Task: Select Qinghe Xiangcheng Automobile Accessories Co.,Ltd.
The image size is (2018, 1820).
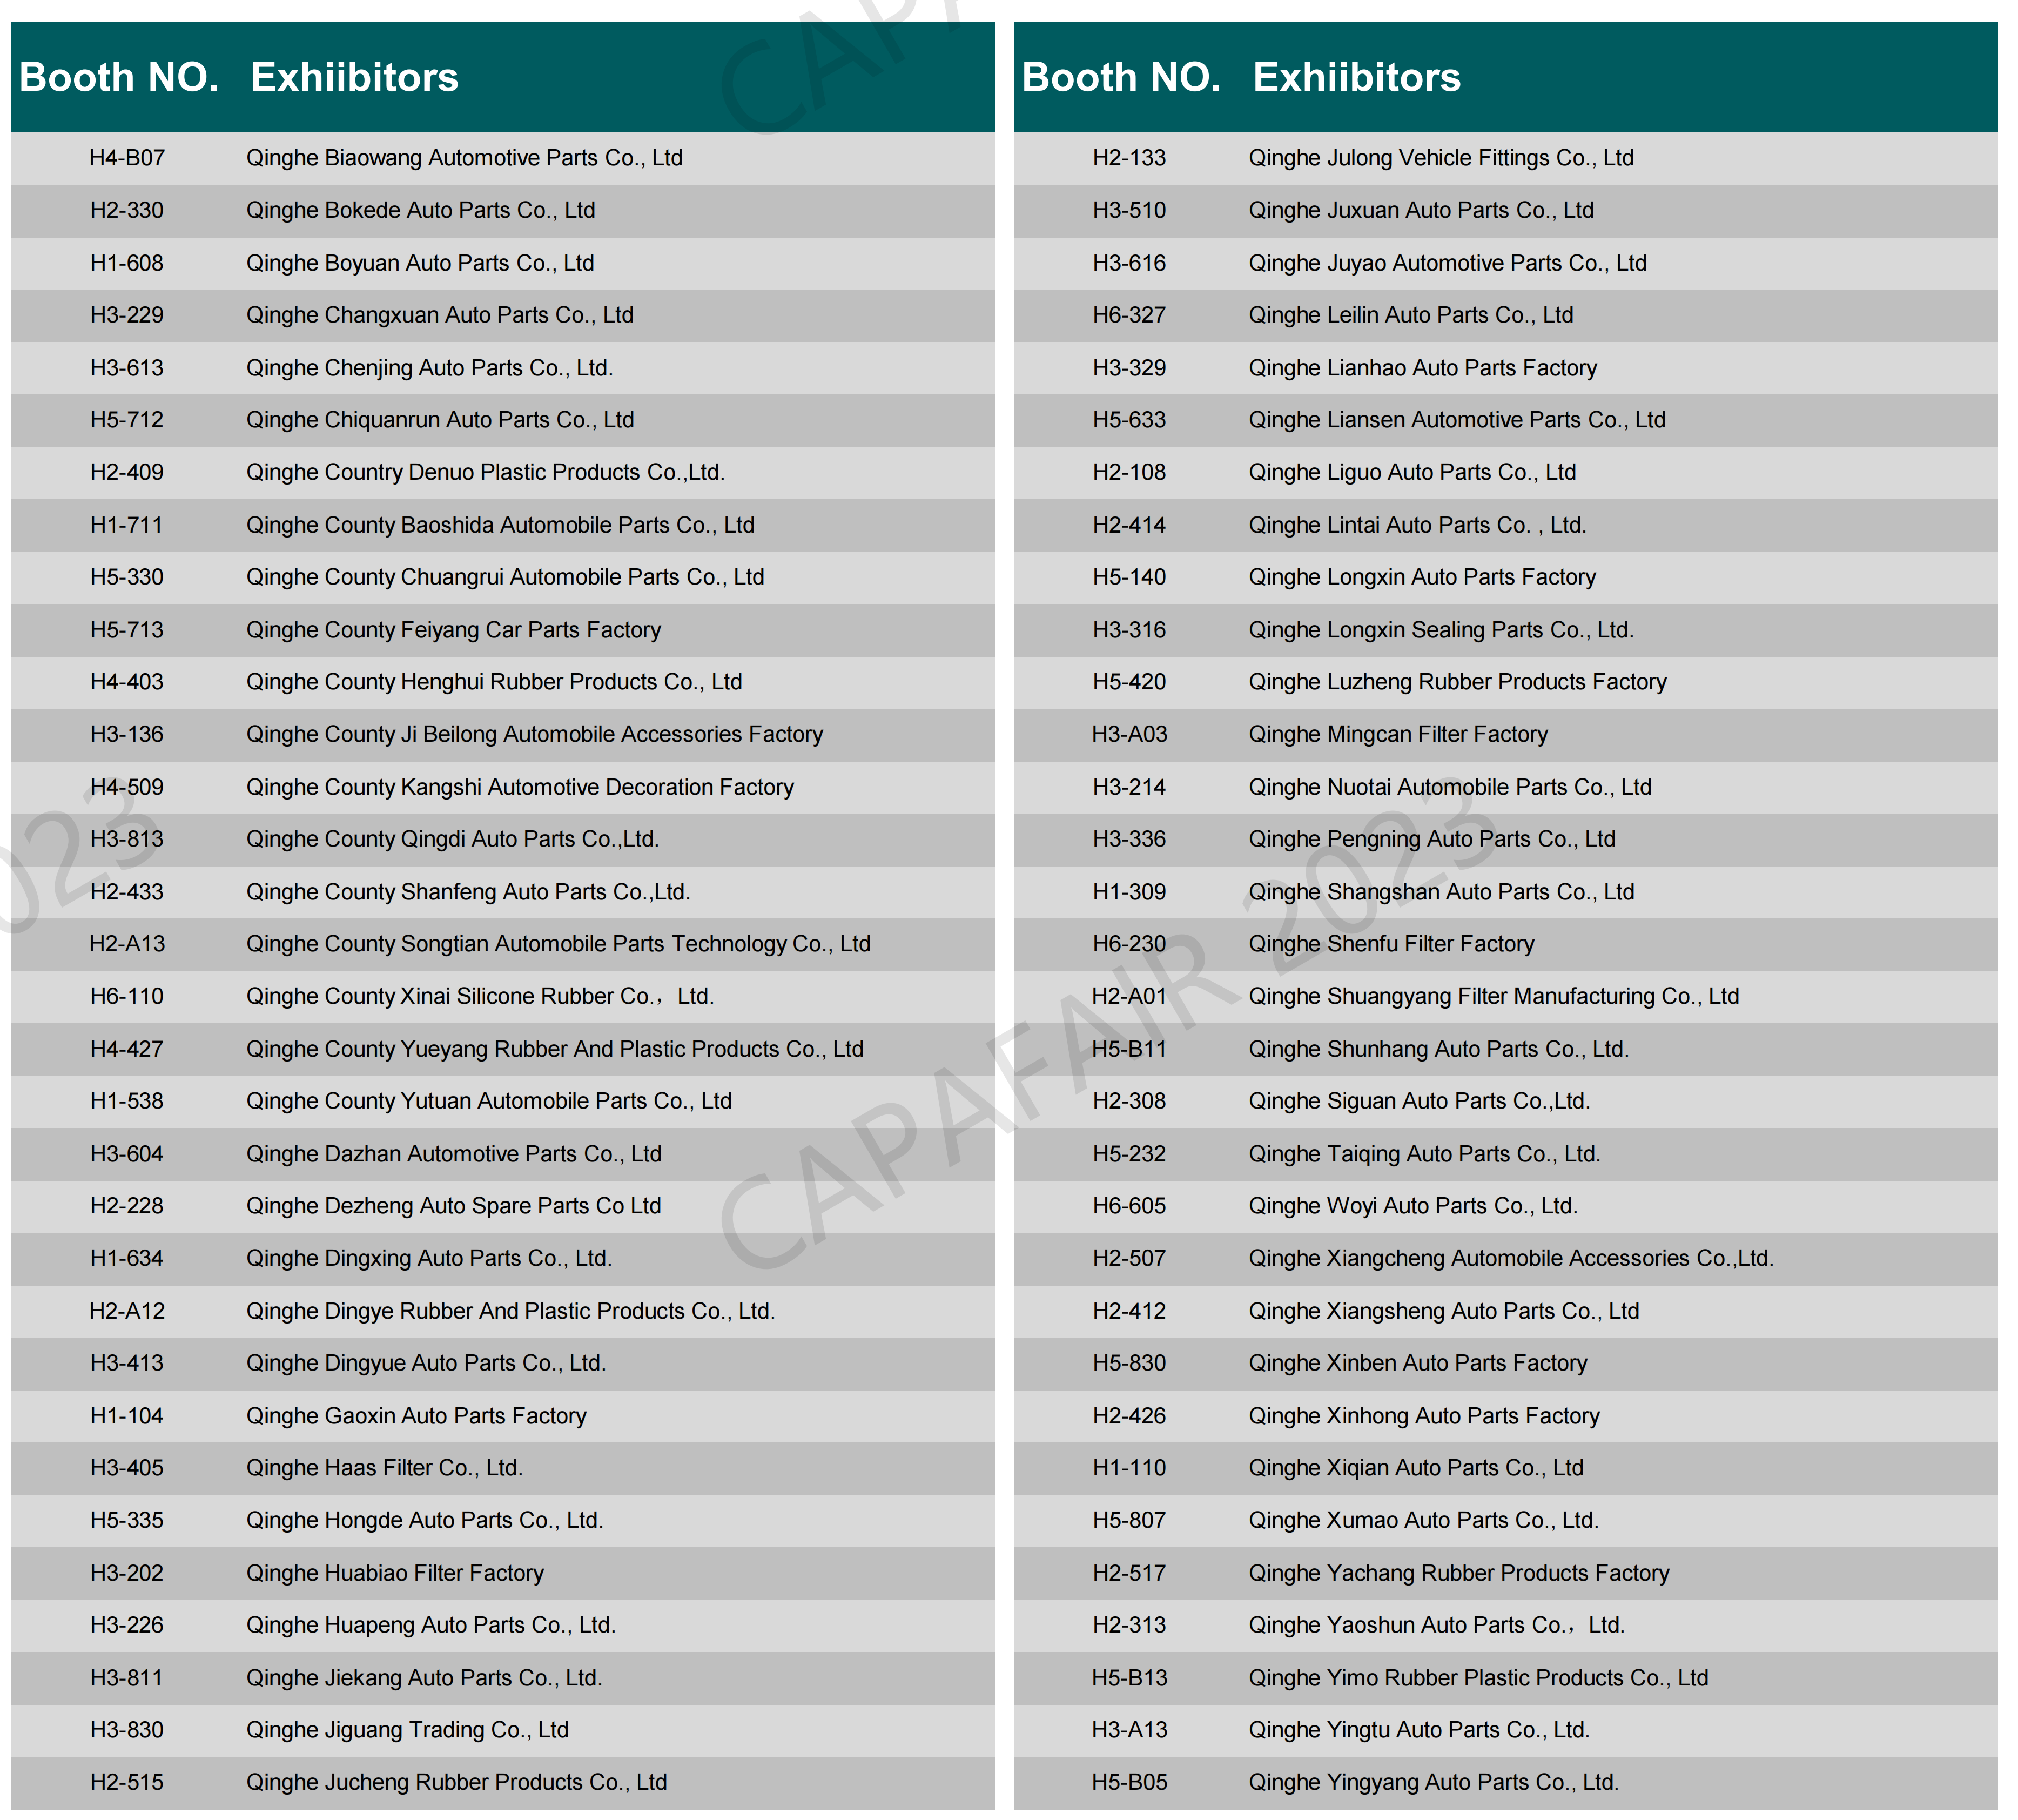Action: coord(1511,1258)
